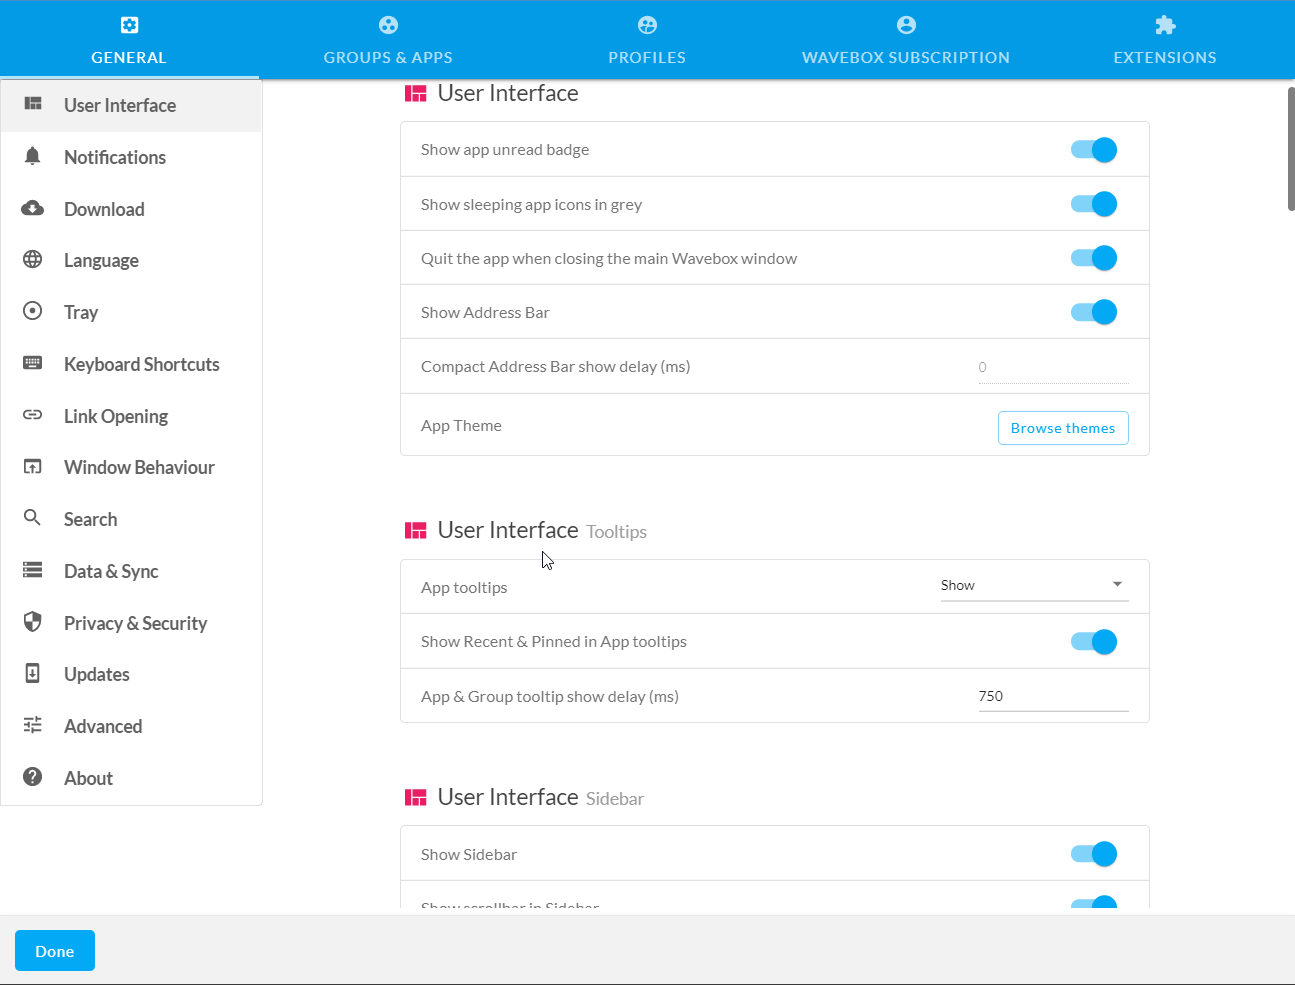
Task: Click the 'App tooltips' label text
Action: 464,587
